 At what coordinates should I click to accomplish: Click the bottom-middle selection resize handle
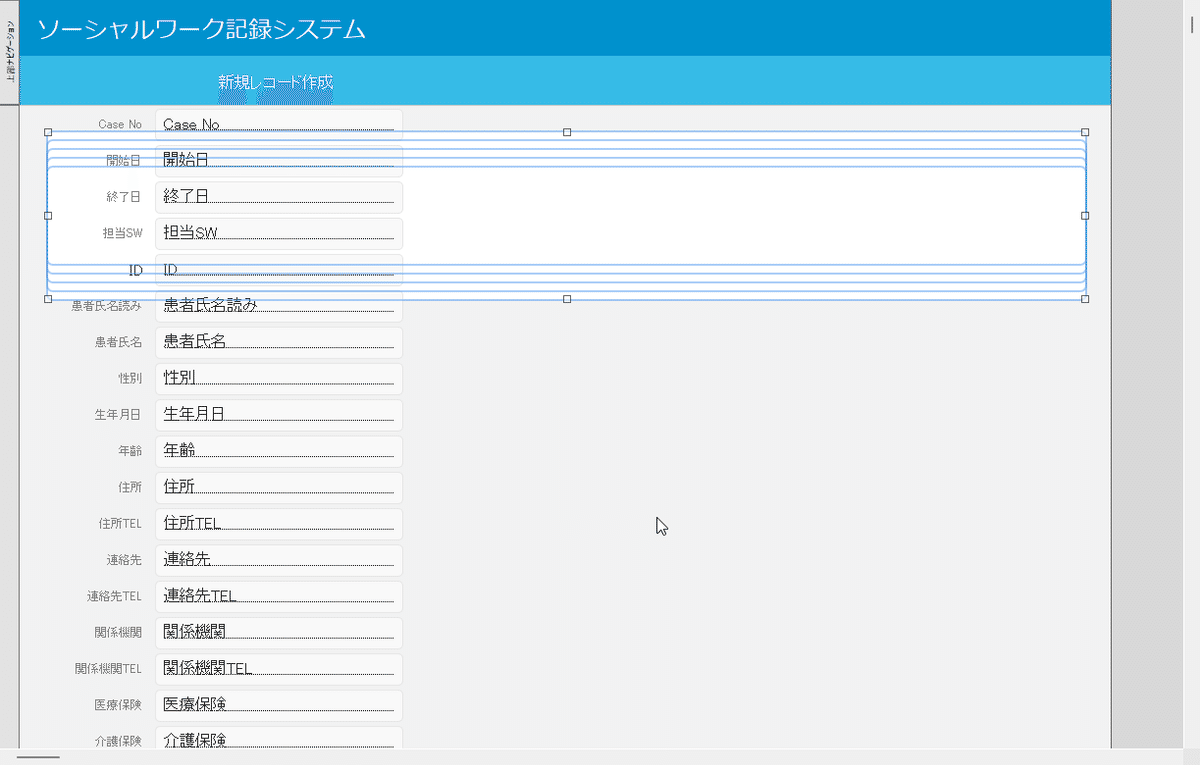pos(567,298)
